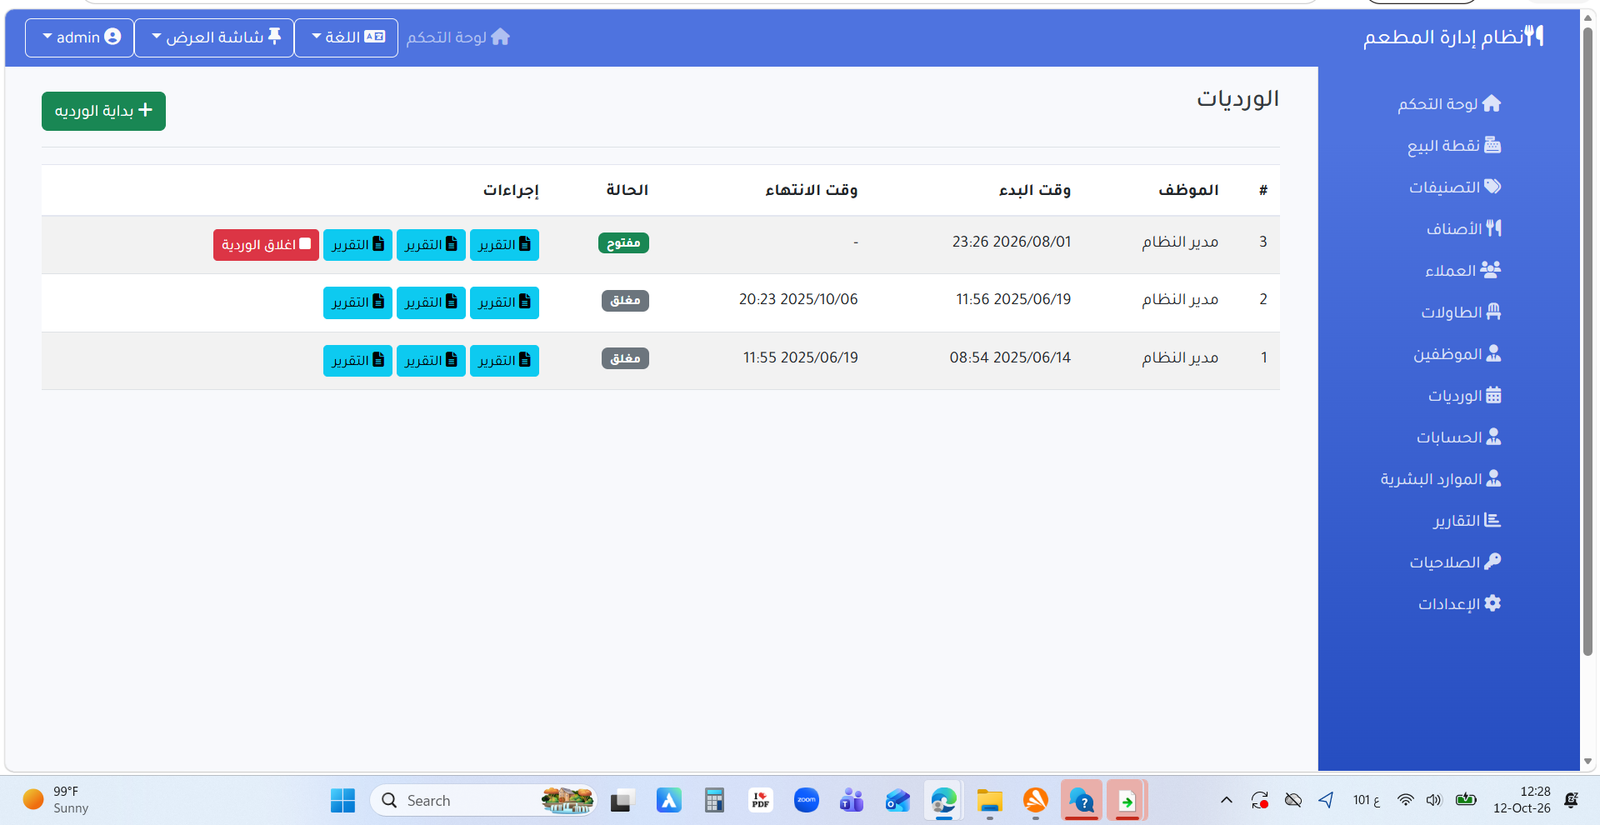Click the مغلق badge in shift row 2

point(625,301)
